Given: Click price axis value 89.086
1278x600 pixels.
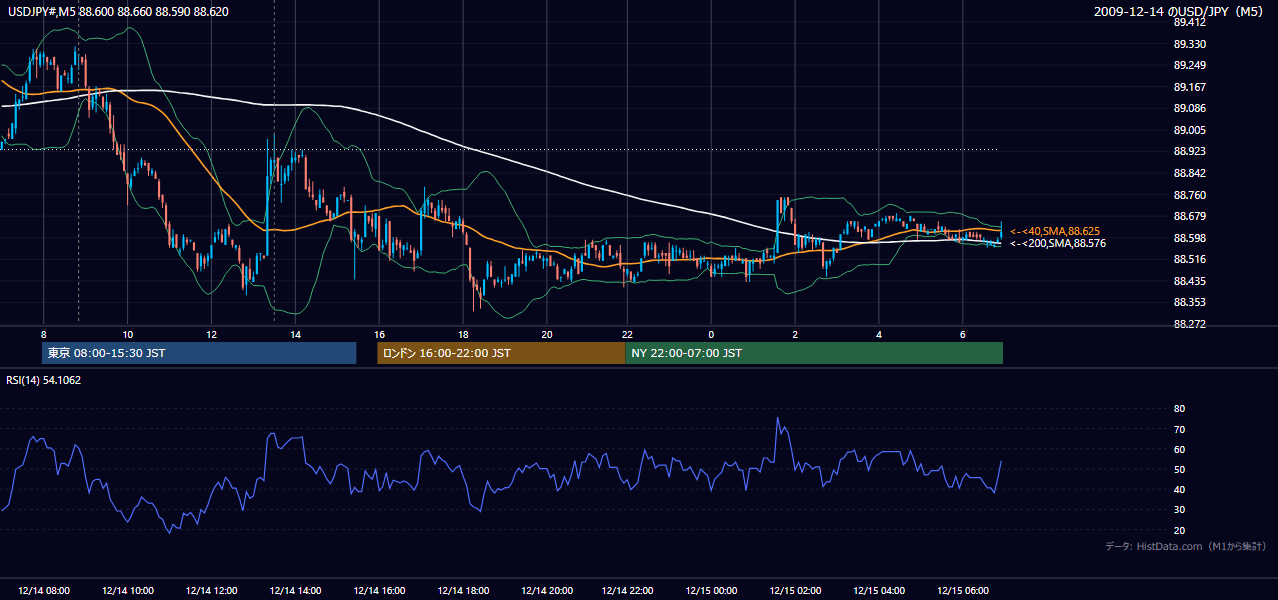Looking at the screenshot, I should [x=1189, y=108].
